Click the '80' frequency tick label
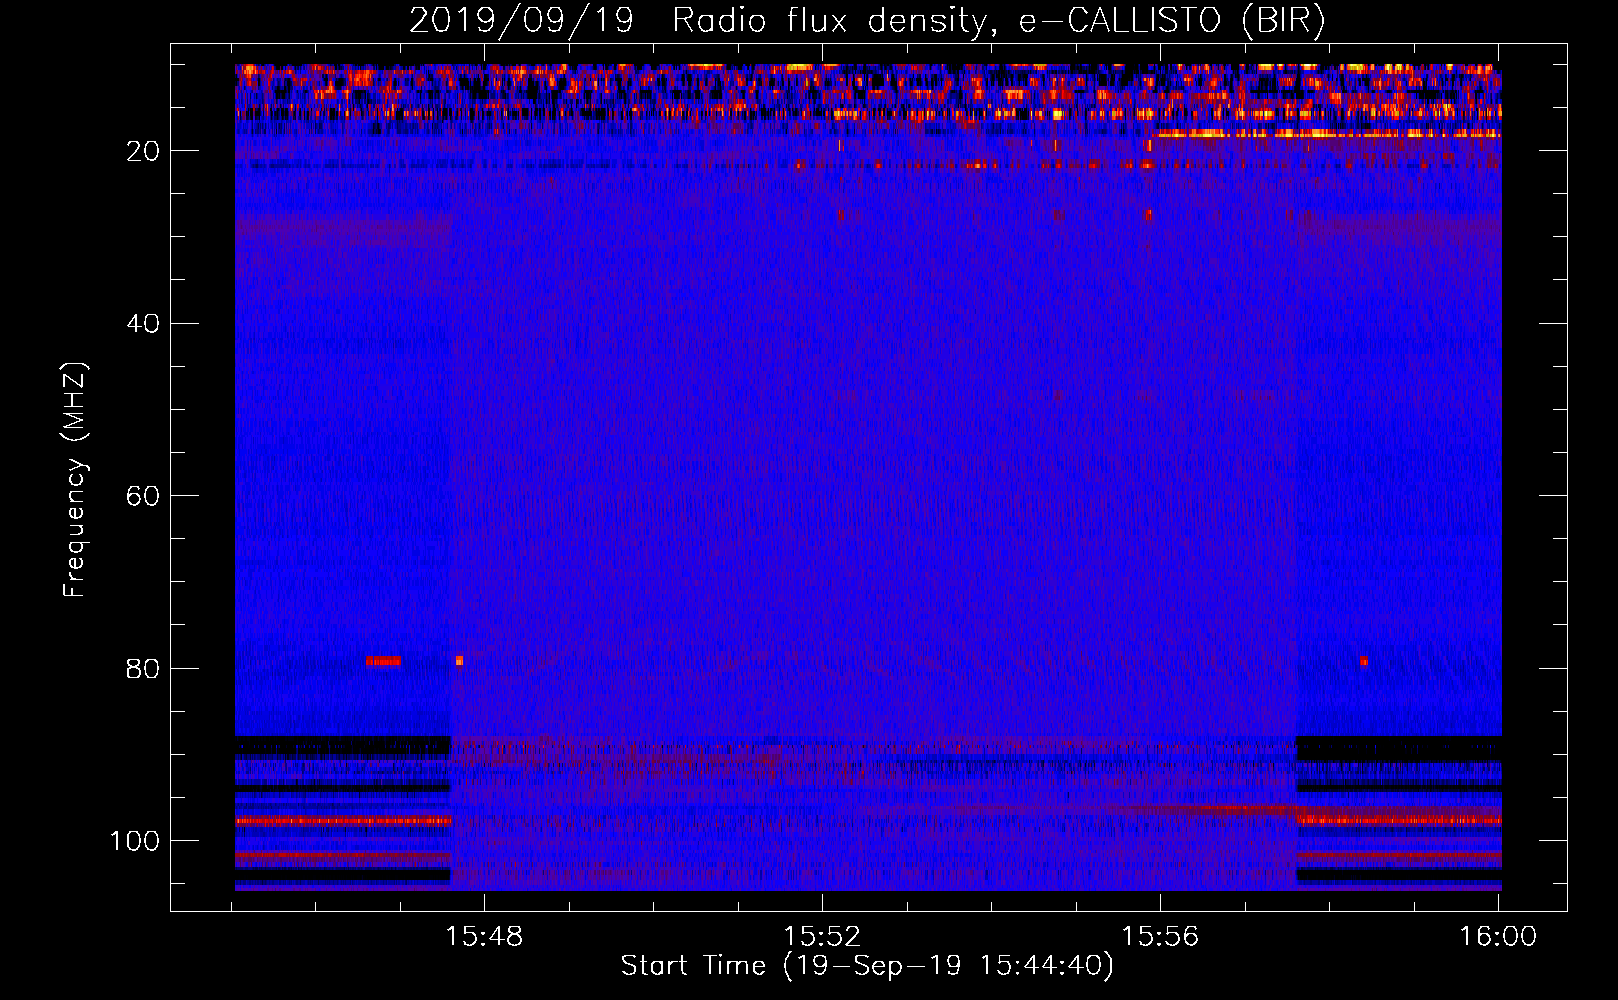 coord(144,669)
